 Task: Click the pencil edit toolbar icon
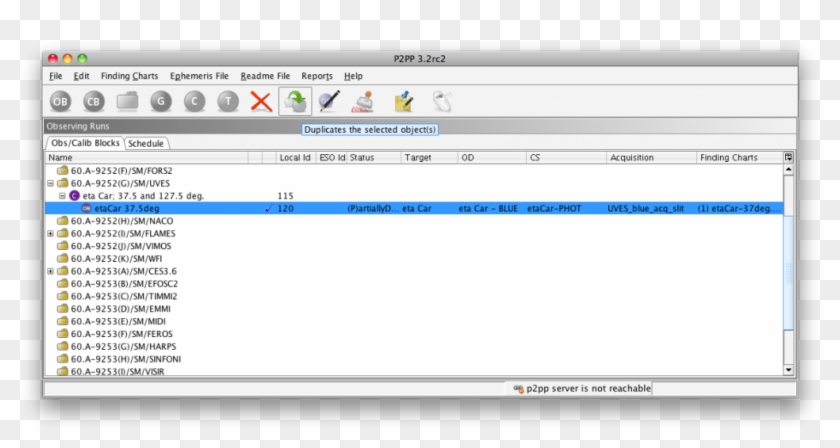[329, 101]
